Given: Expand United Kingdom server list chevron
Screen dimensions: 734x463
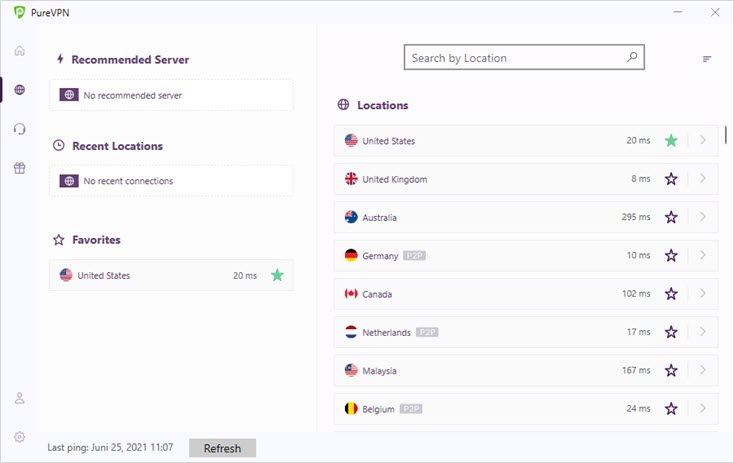Looking at the screenshot, I should coord(703,178).
